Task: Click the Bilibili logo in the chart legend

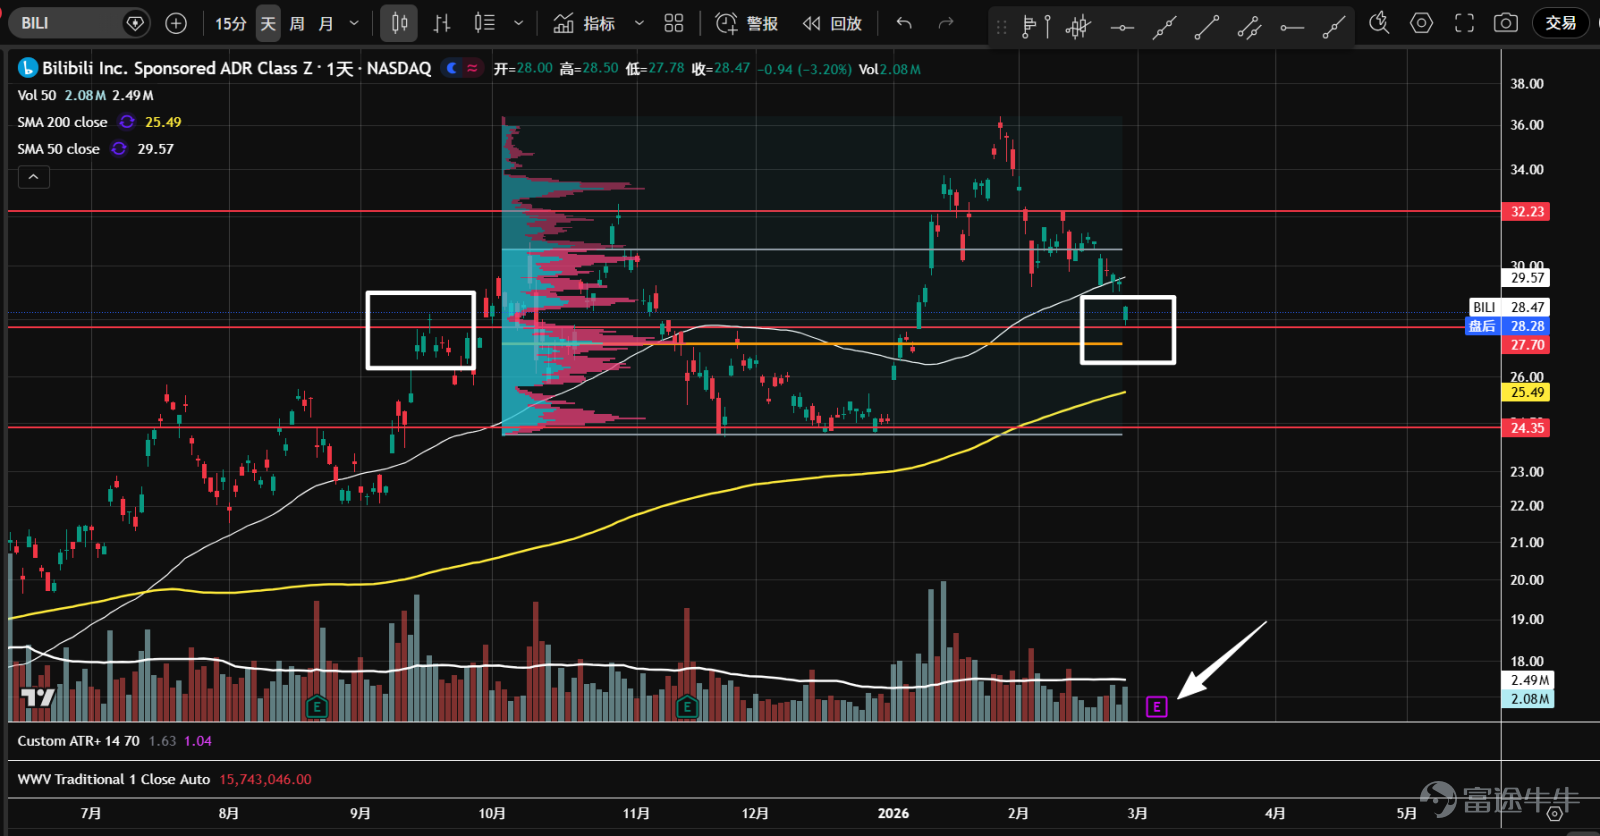Action: (27, 68)
